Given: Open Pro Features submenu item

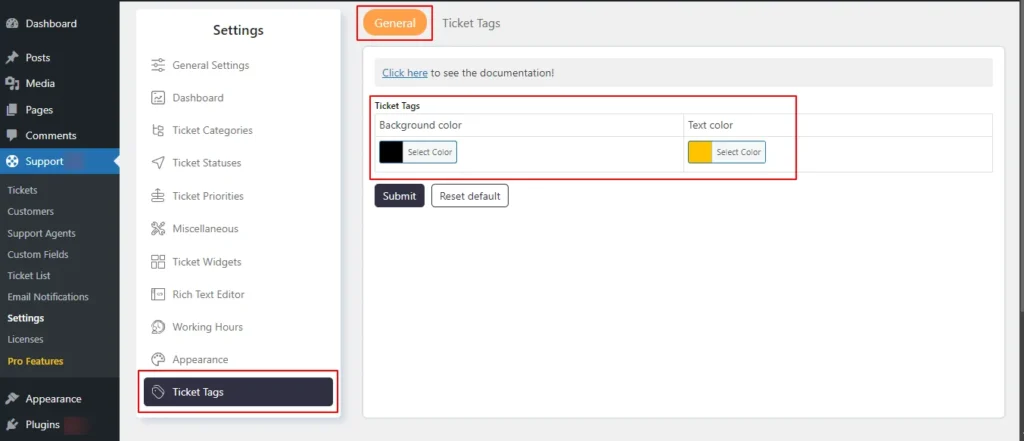Looking at the screenshot, I should [x=35, y=361].
